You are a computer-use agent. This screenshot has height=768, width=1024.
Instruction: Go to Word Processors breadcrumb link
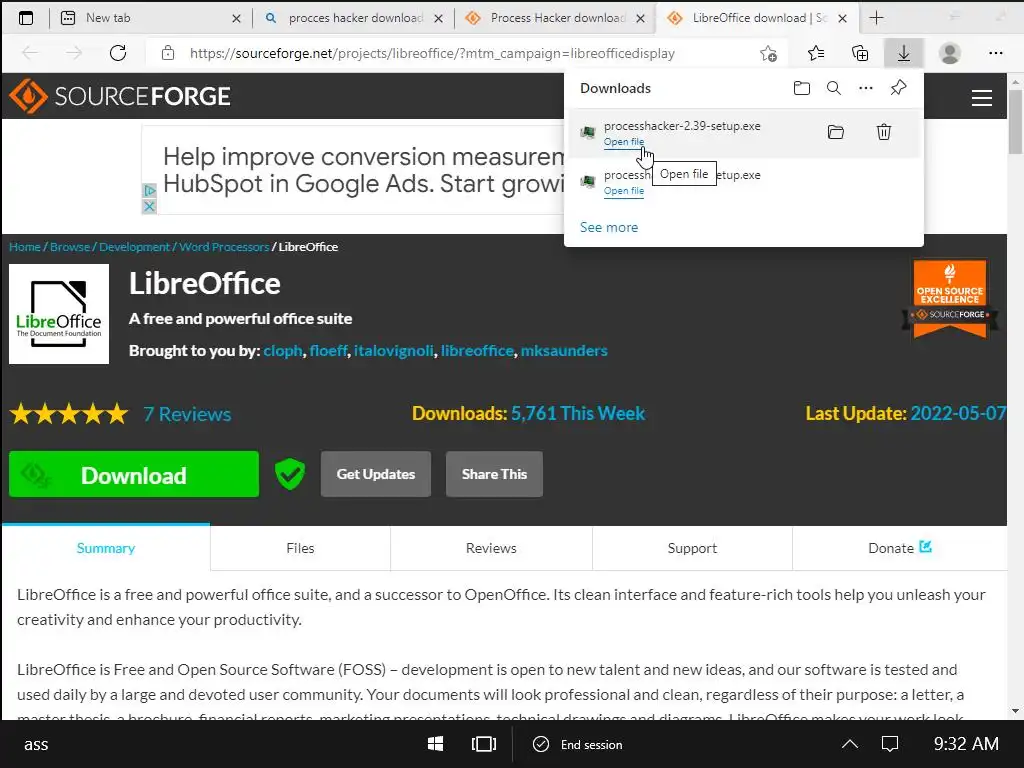point(224,247)
